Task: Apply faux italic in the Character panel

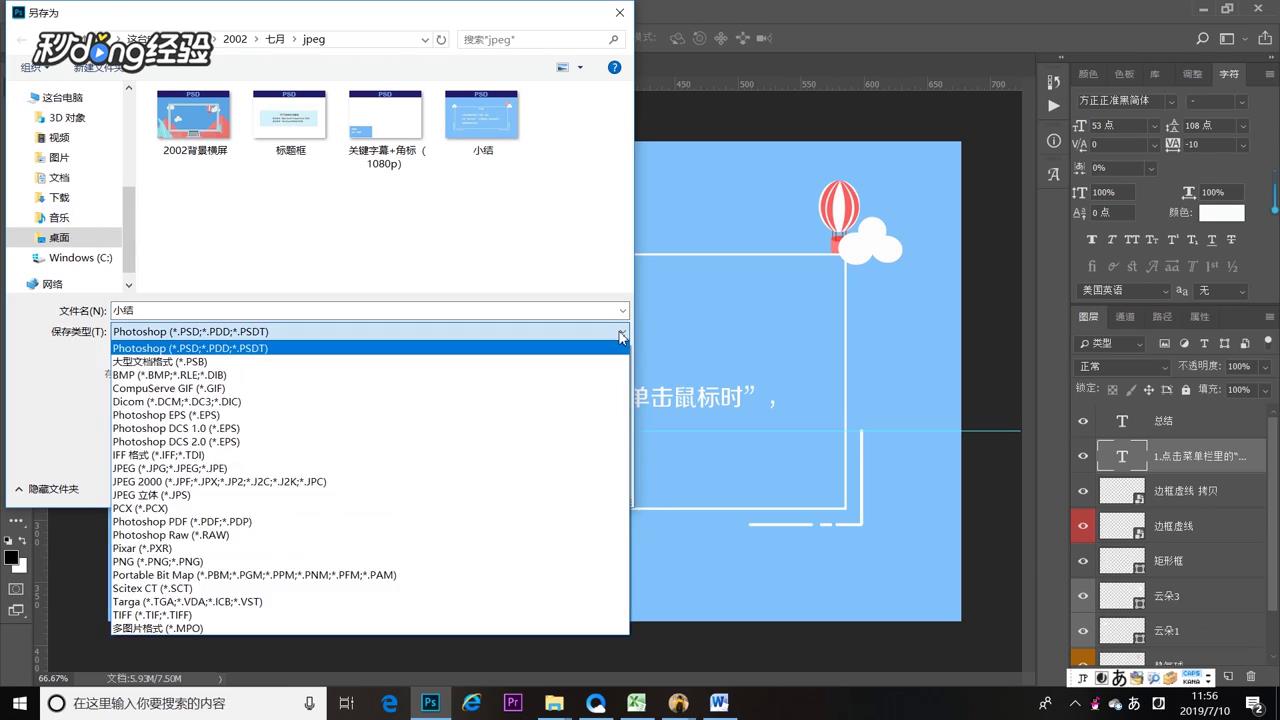Action: point(1111,240)
